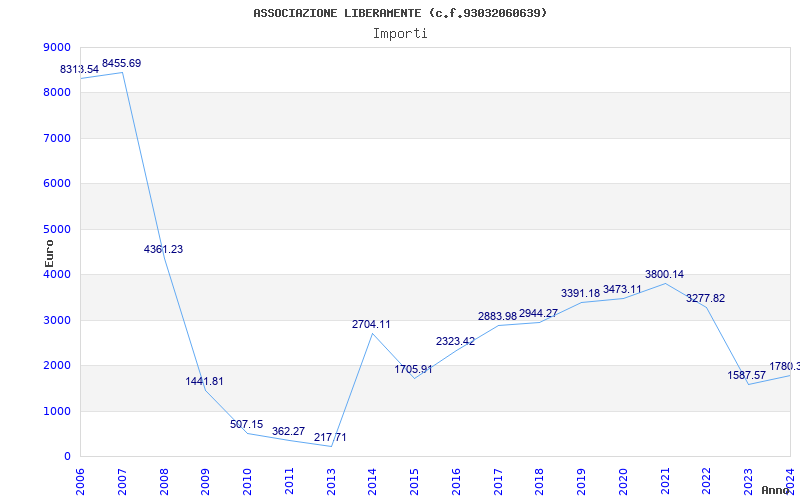Select the 8455.69 data label
This screenshot has height=500, width=800.
click(x=121, y=63)
